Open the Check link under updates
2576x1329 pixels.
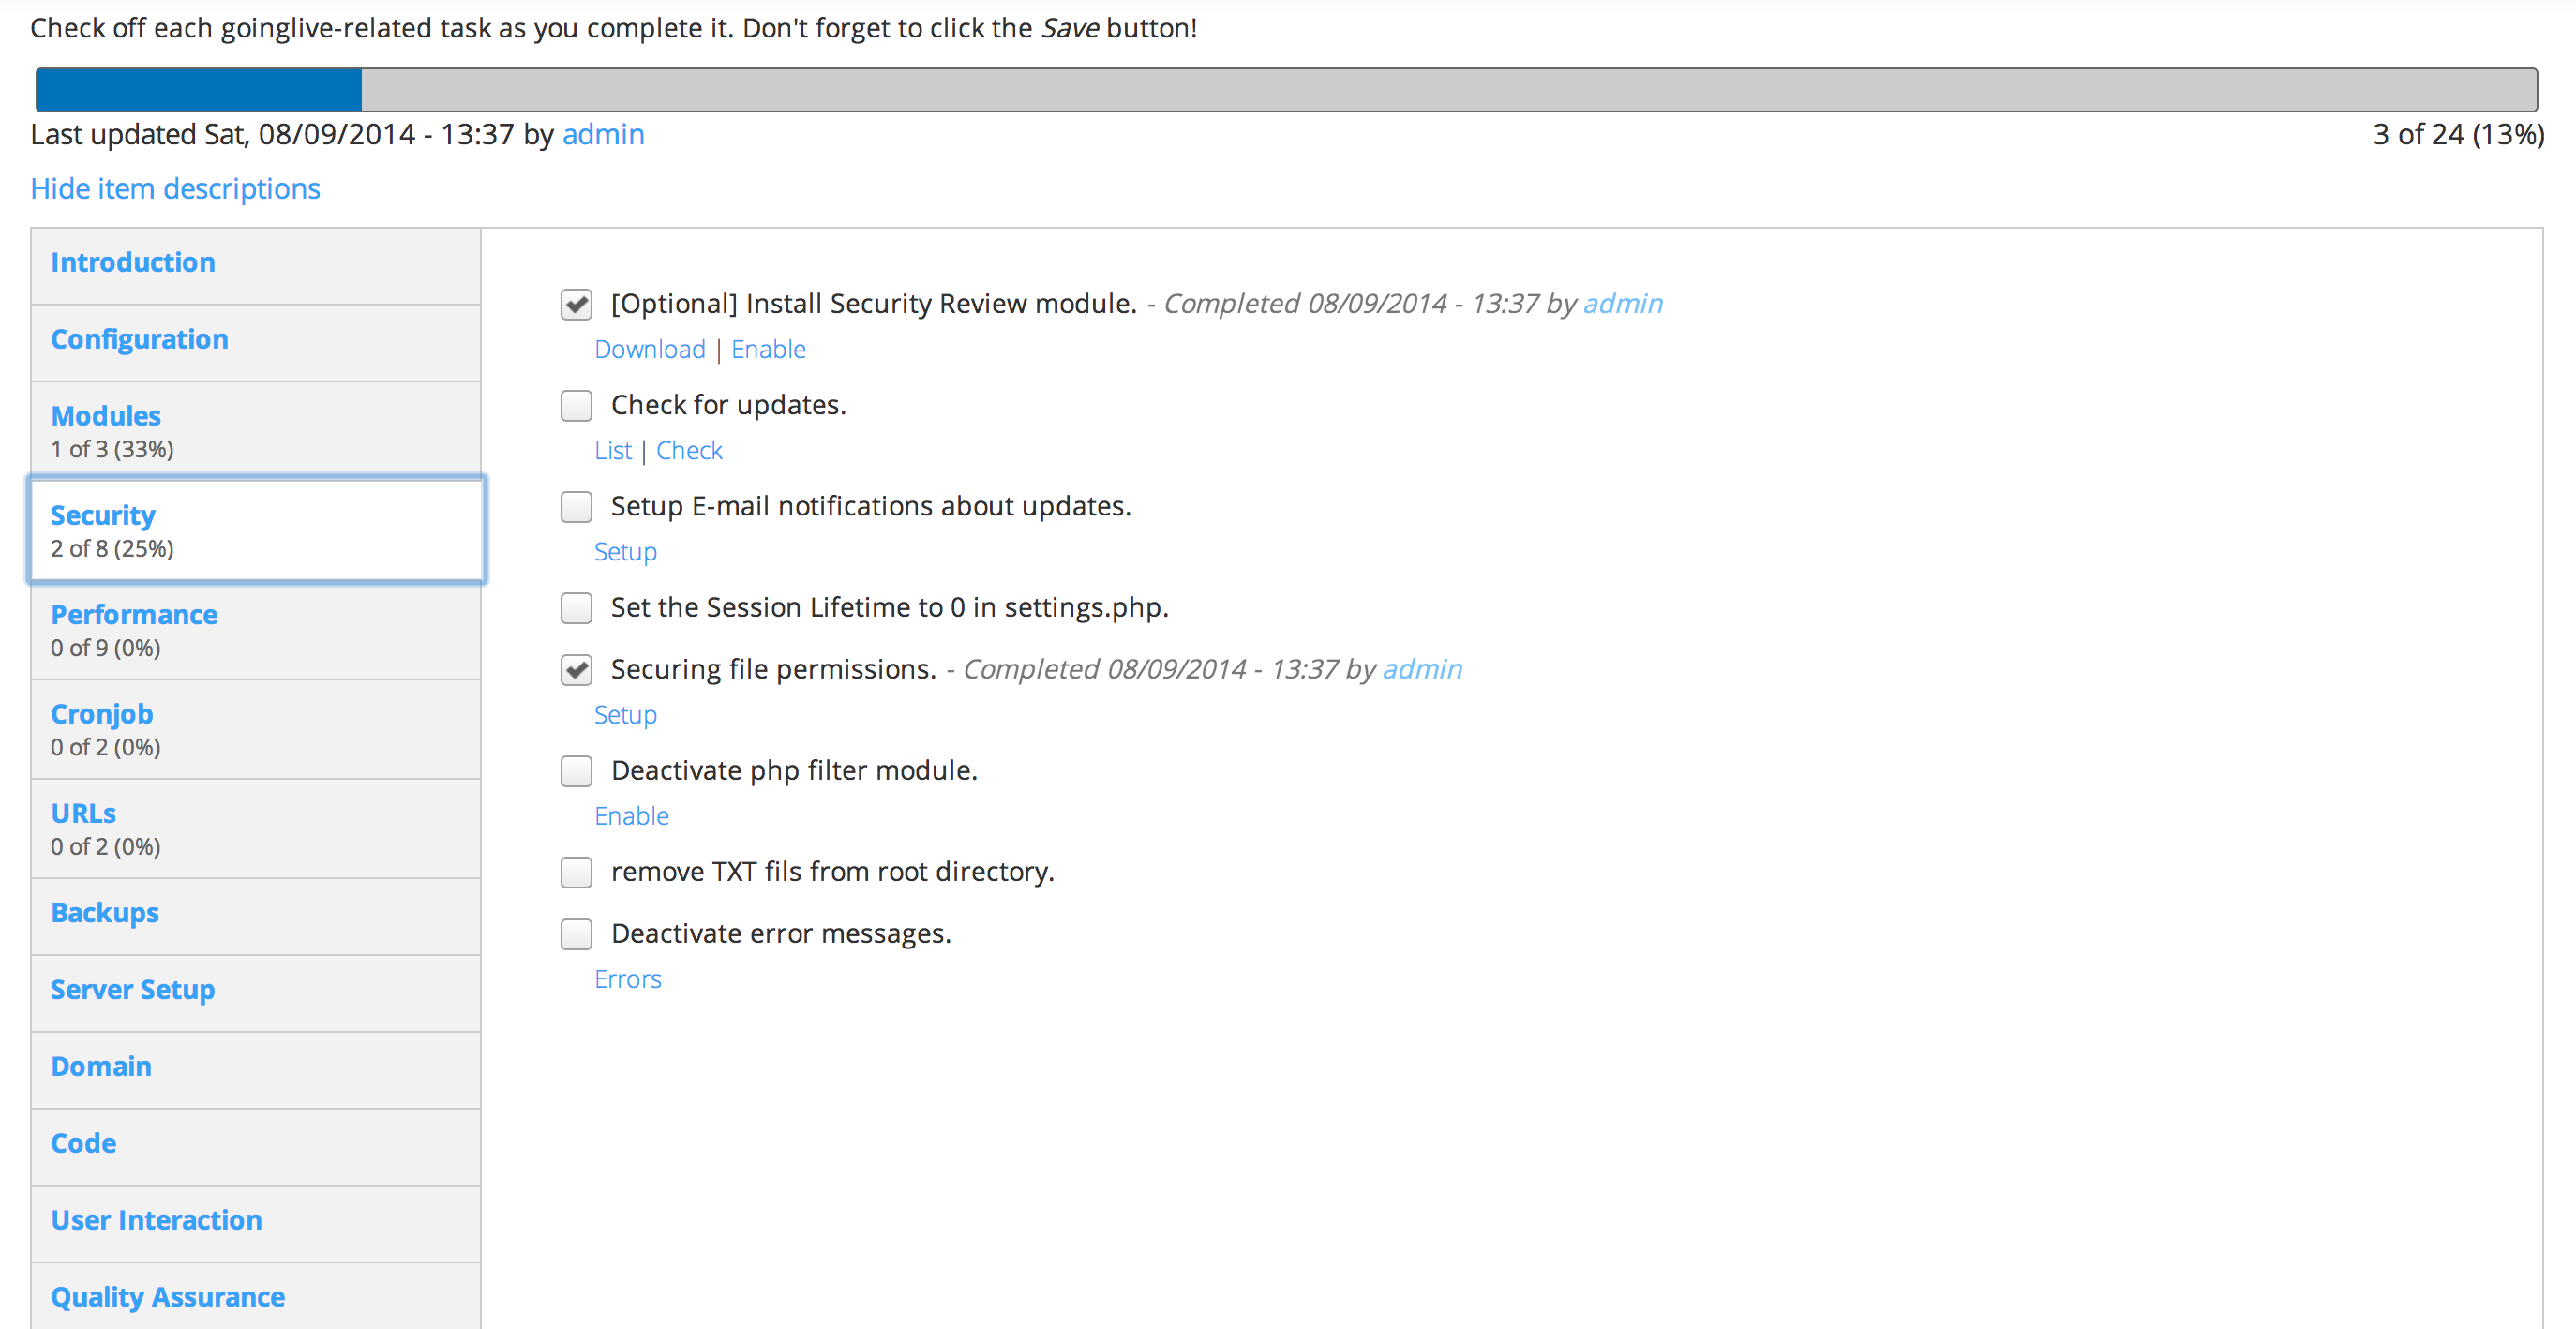tap(689, 451)
